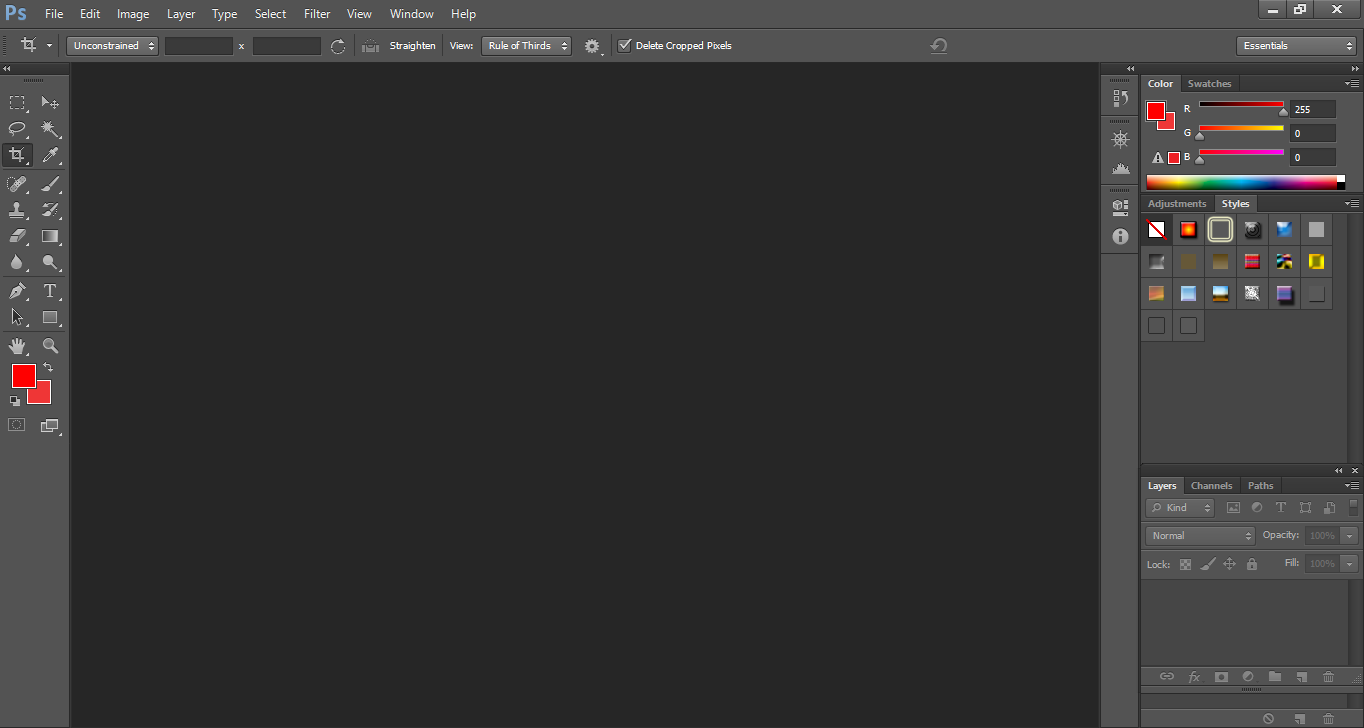Select the Gradient tool
This screenshot has width=1364, height=728.
50,236
